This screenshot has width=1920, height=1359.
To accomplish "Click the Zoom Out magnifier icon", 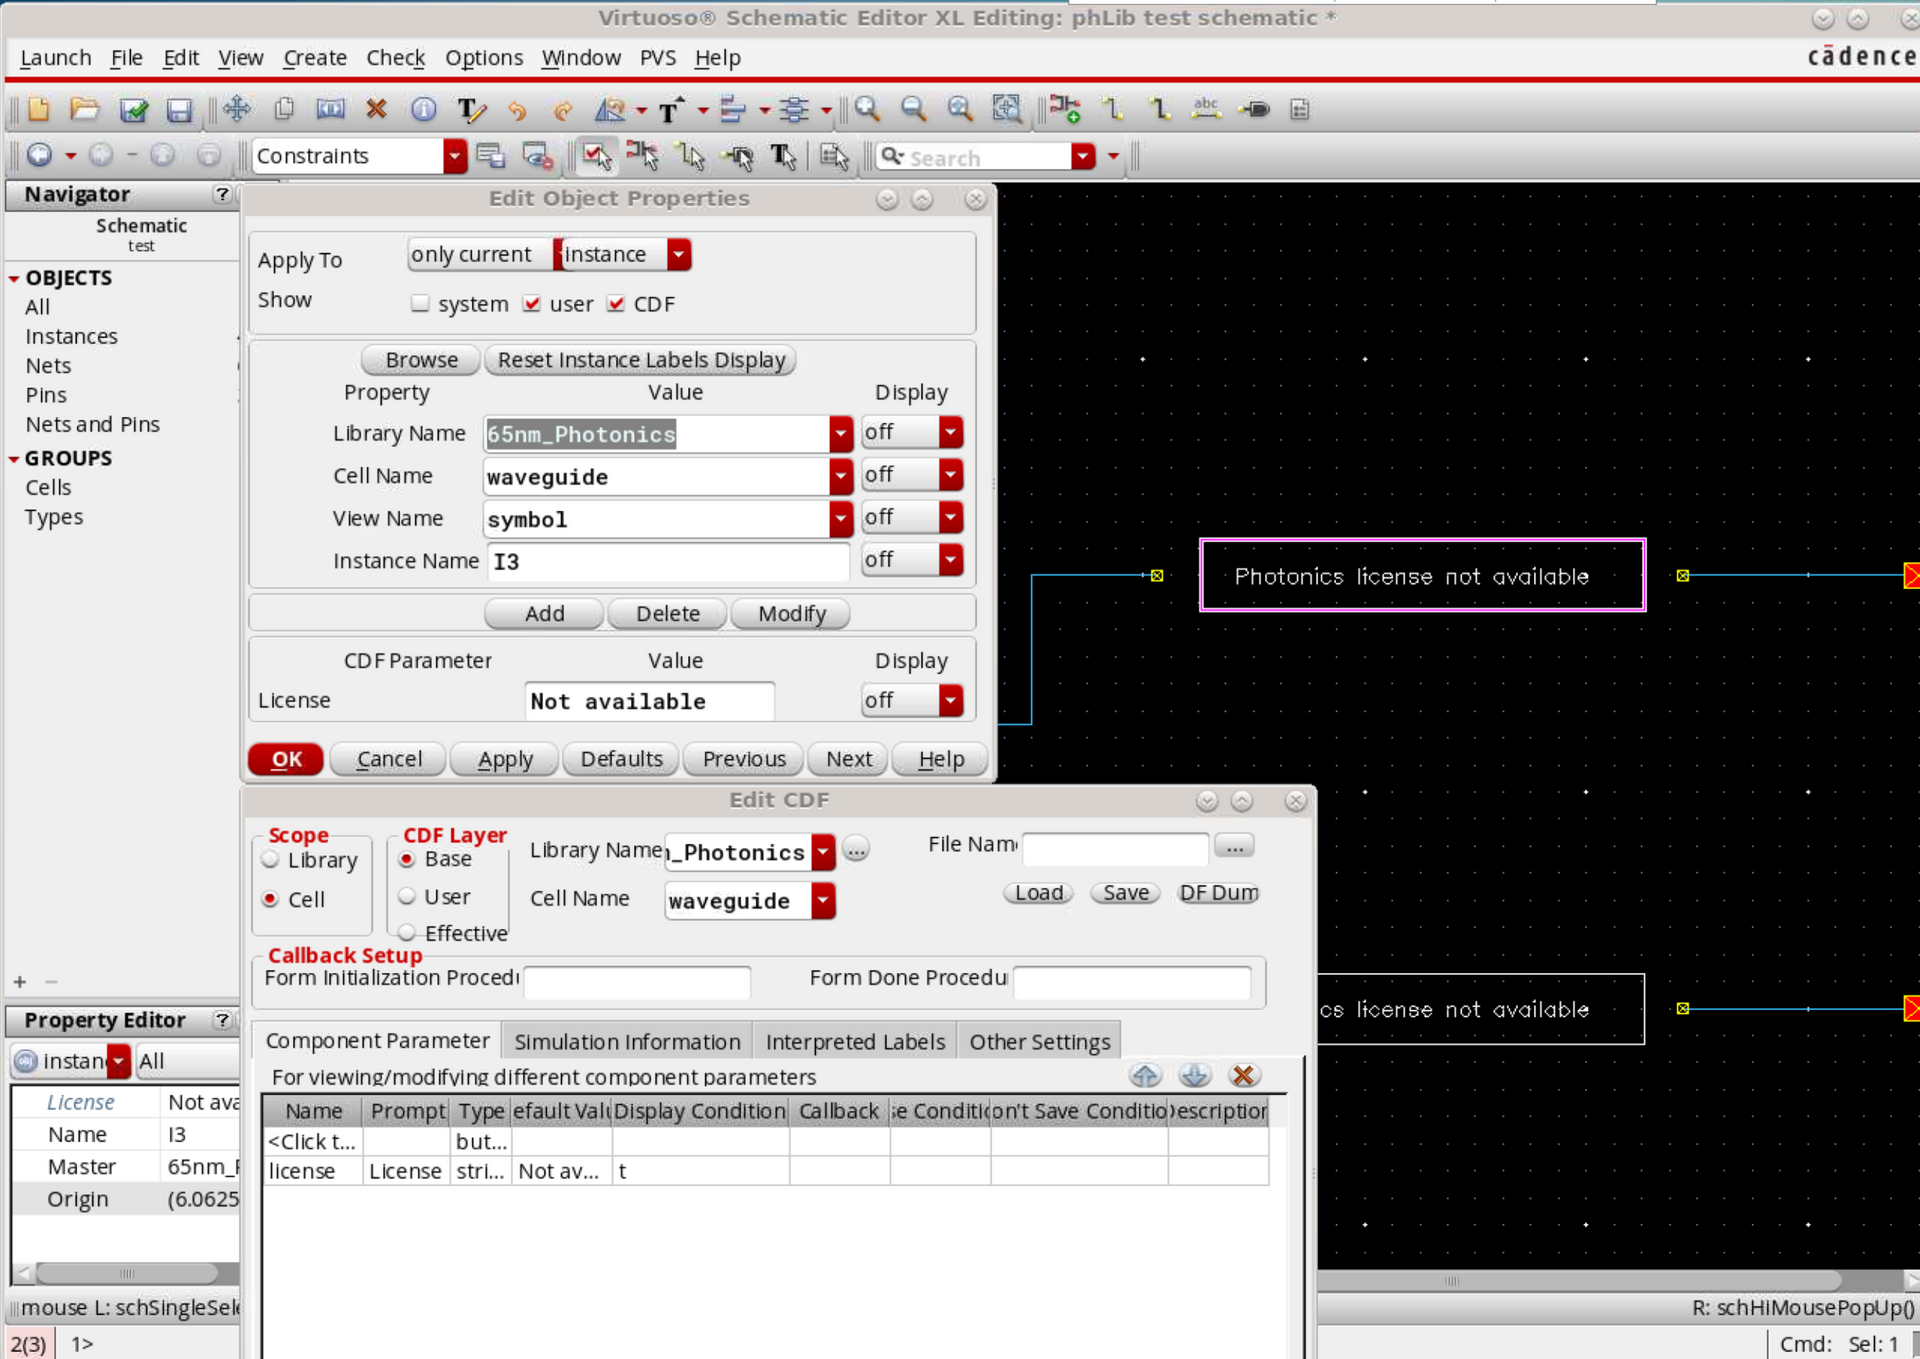I will (913, 108).
